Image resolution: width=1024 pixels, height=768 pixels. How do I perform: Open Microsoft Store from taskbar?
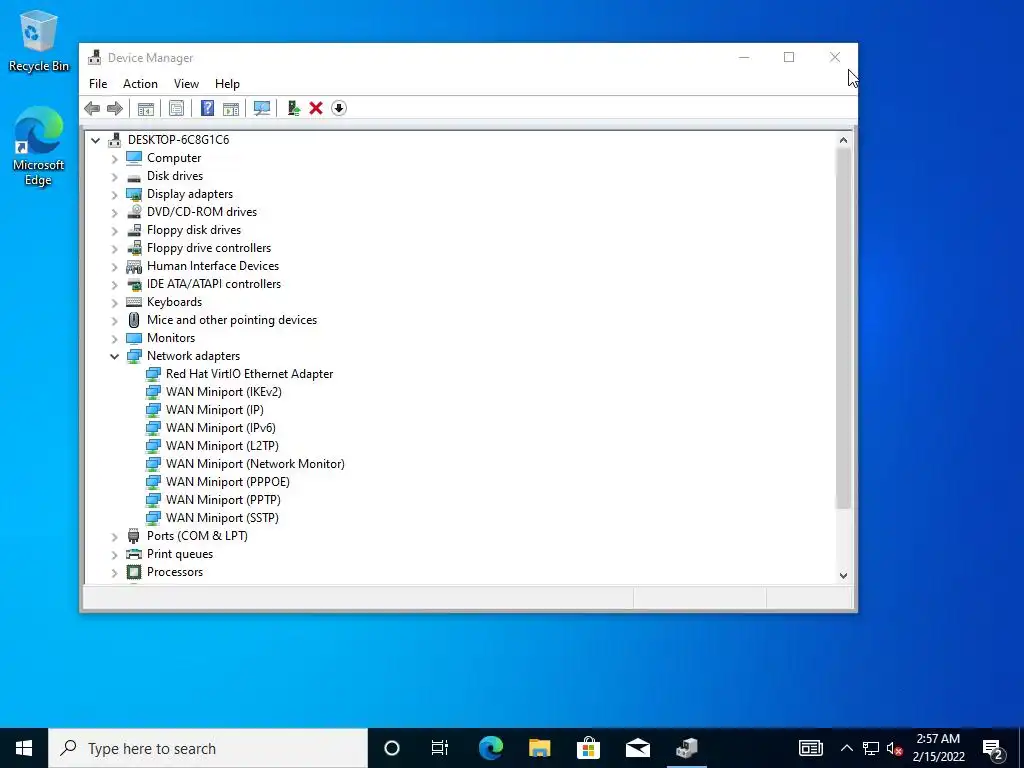pyautogui.click(x=588, y=748)
